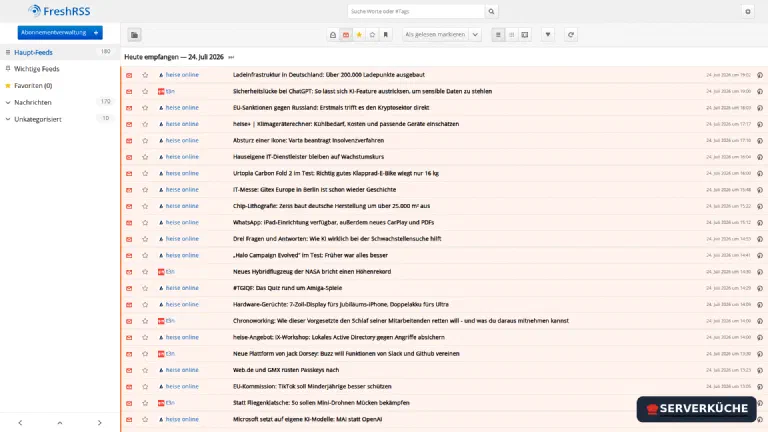The height and width of the screenshot is (432, 768).
Task: Switch to normal list view
Action: 498,35
